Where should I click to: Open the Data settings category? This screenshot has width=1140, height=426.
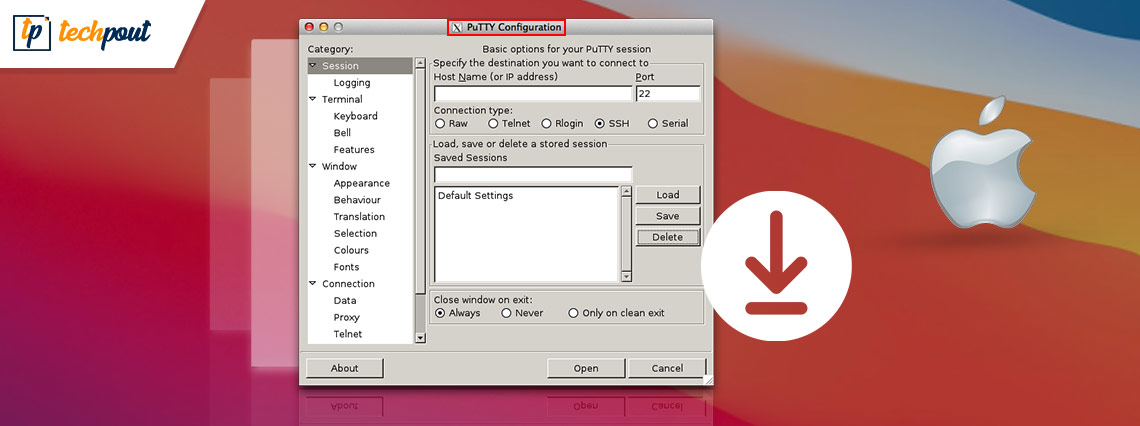(345, 300)
